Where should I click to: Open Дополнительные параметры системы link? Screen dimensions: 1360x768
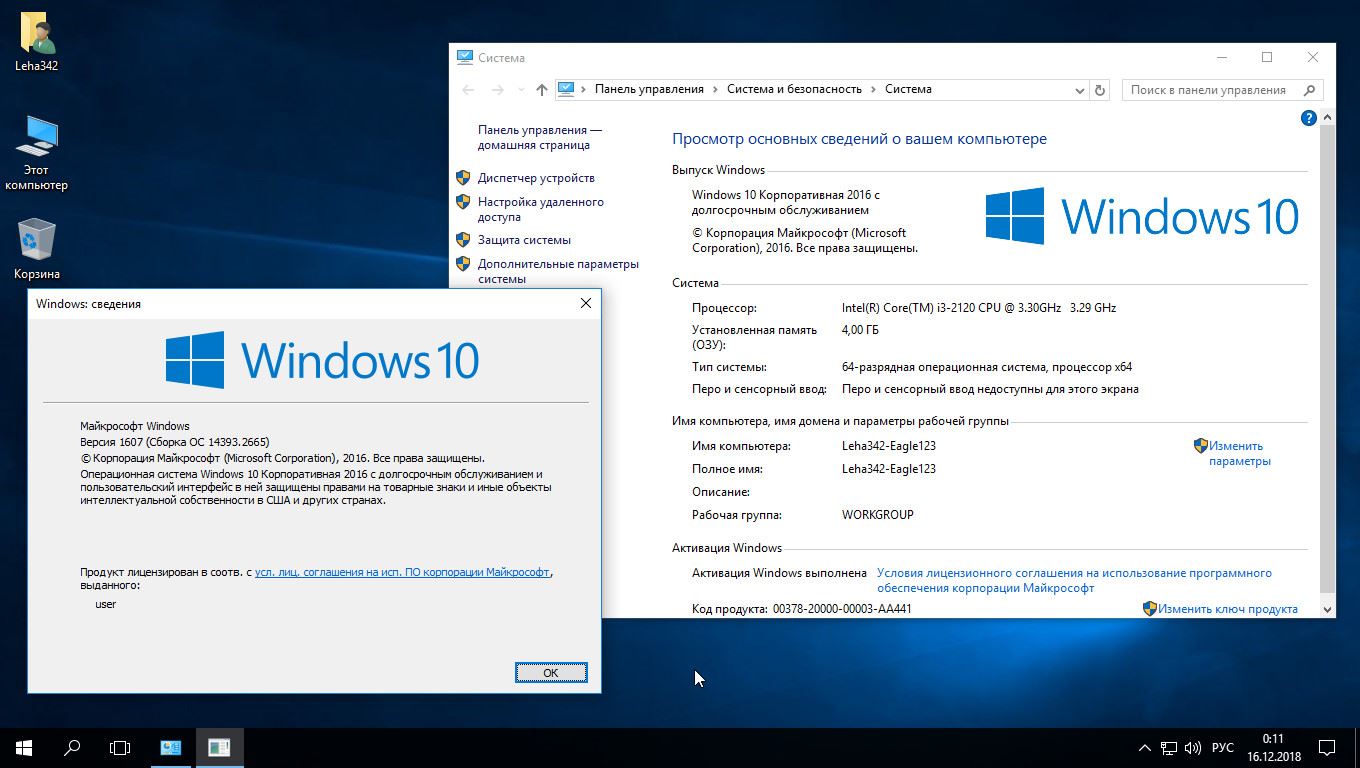coord(558,271)
